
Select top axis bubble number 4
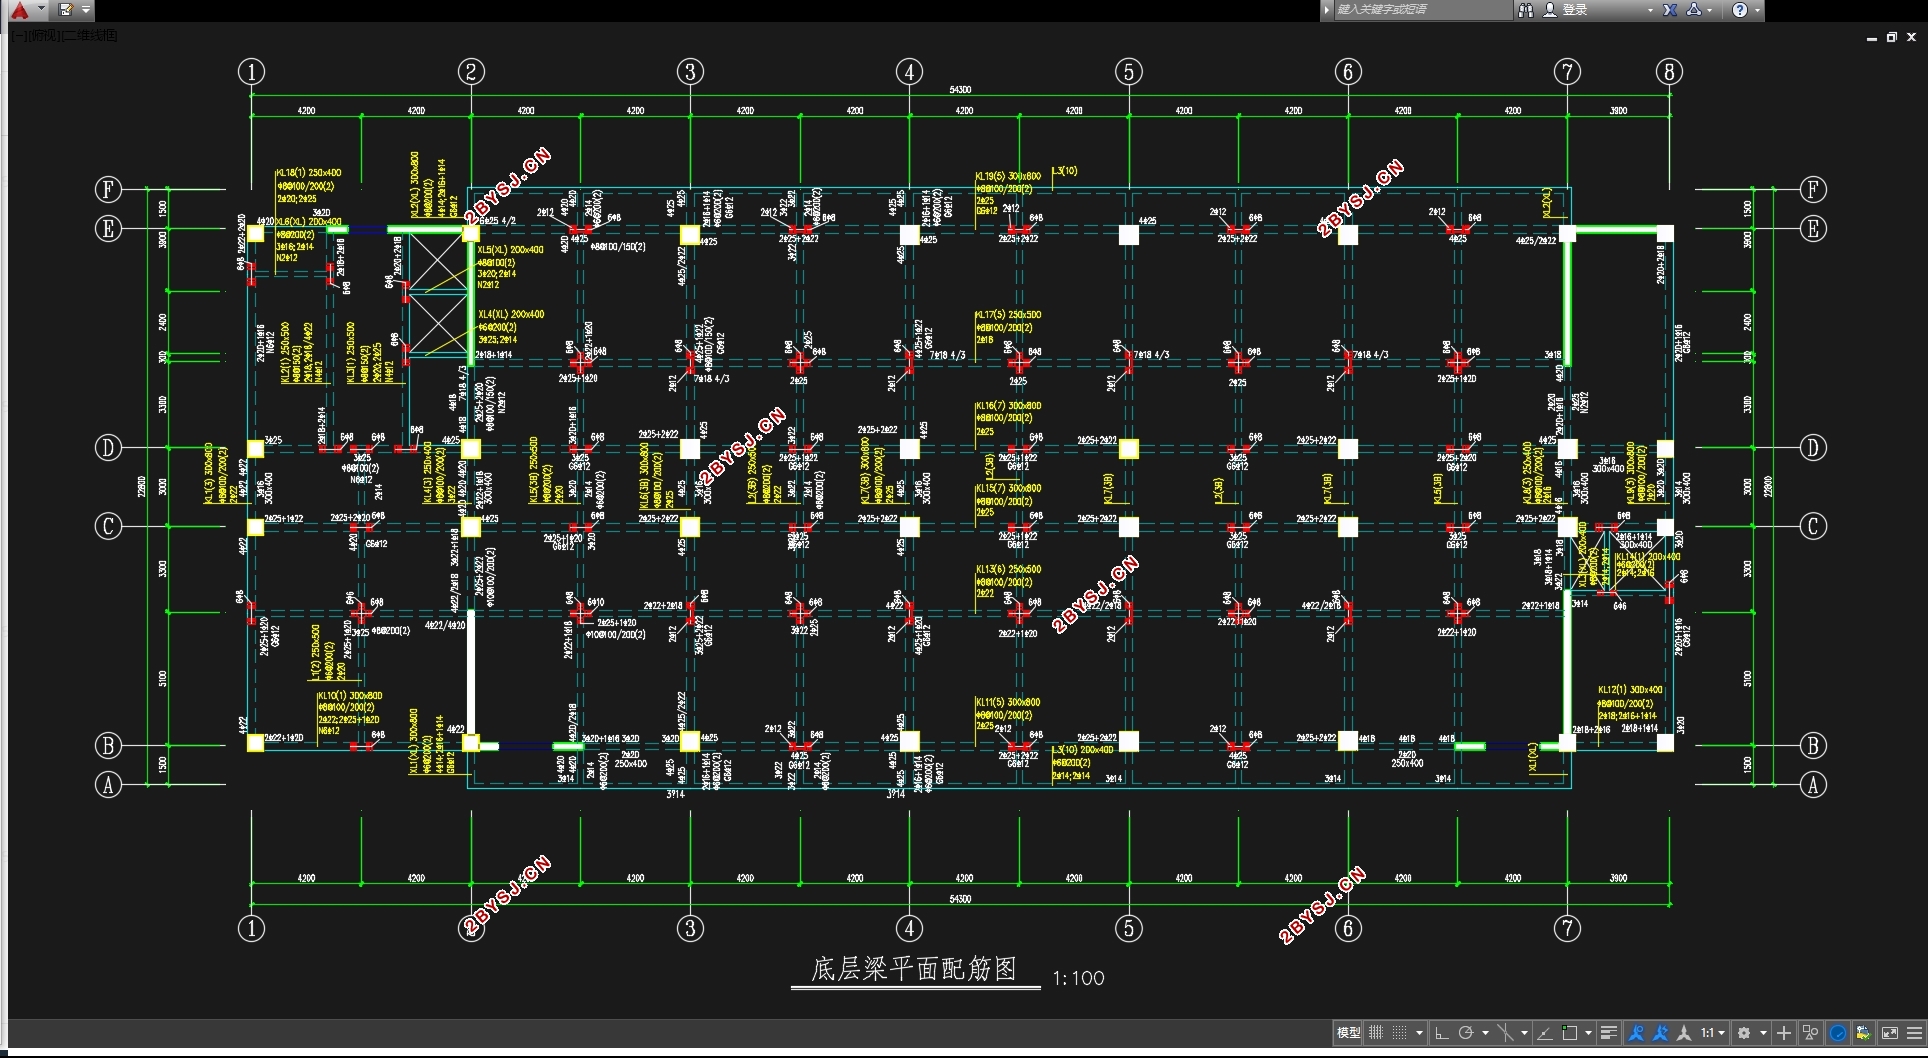click(x=909, y=72)
